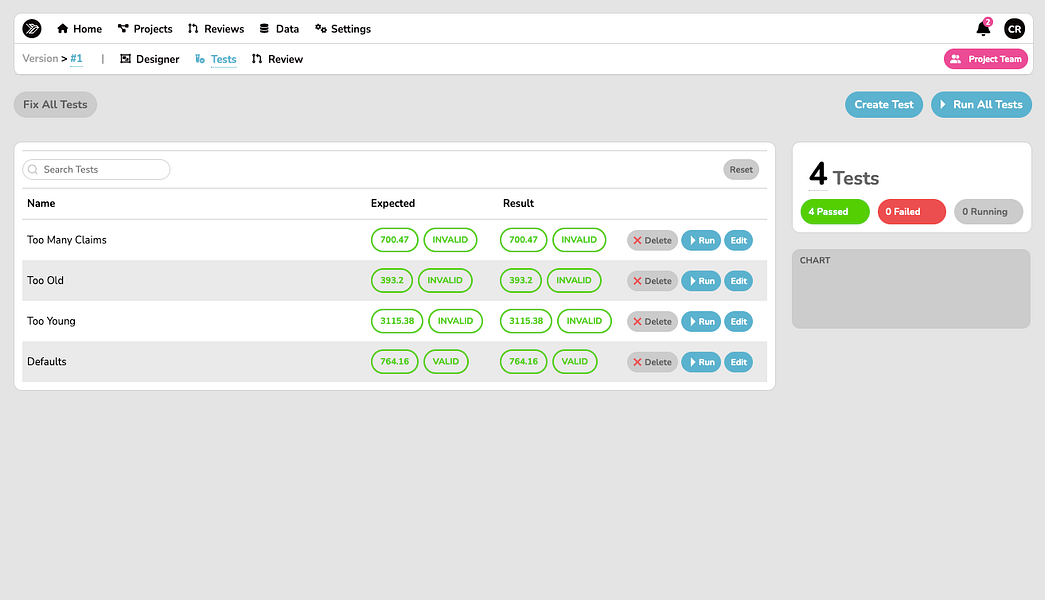Edit the Too Young test
The image size is (1045, 600).
(738, 322)
